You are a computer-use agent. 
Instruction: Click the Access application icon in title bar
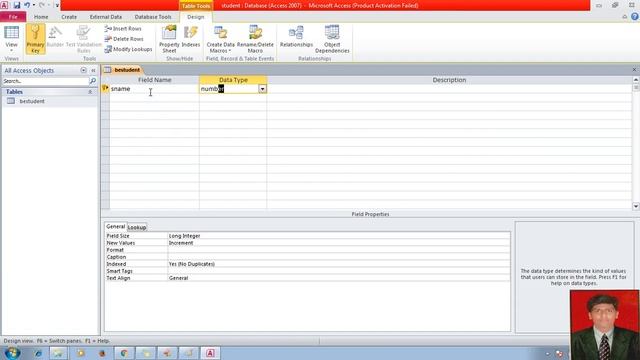click(4, 5)
